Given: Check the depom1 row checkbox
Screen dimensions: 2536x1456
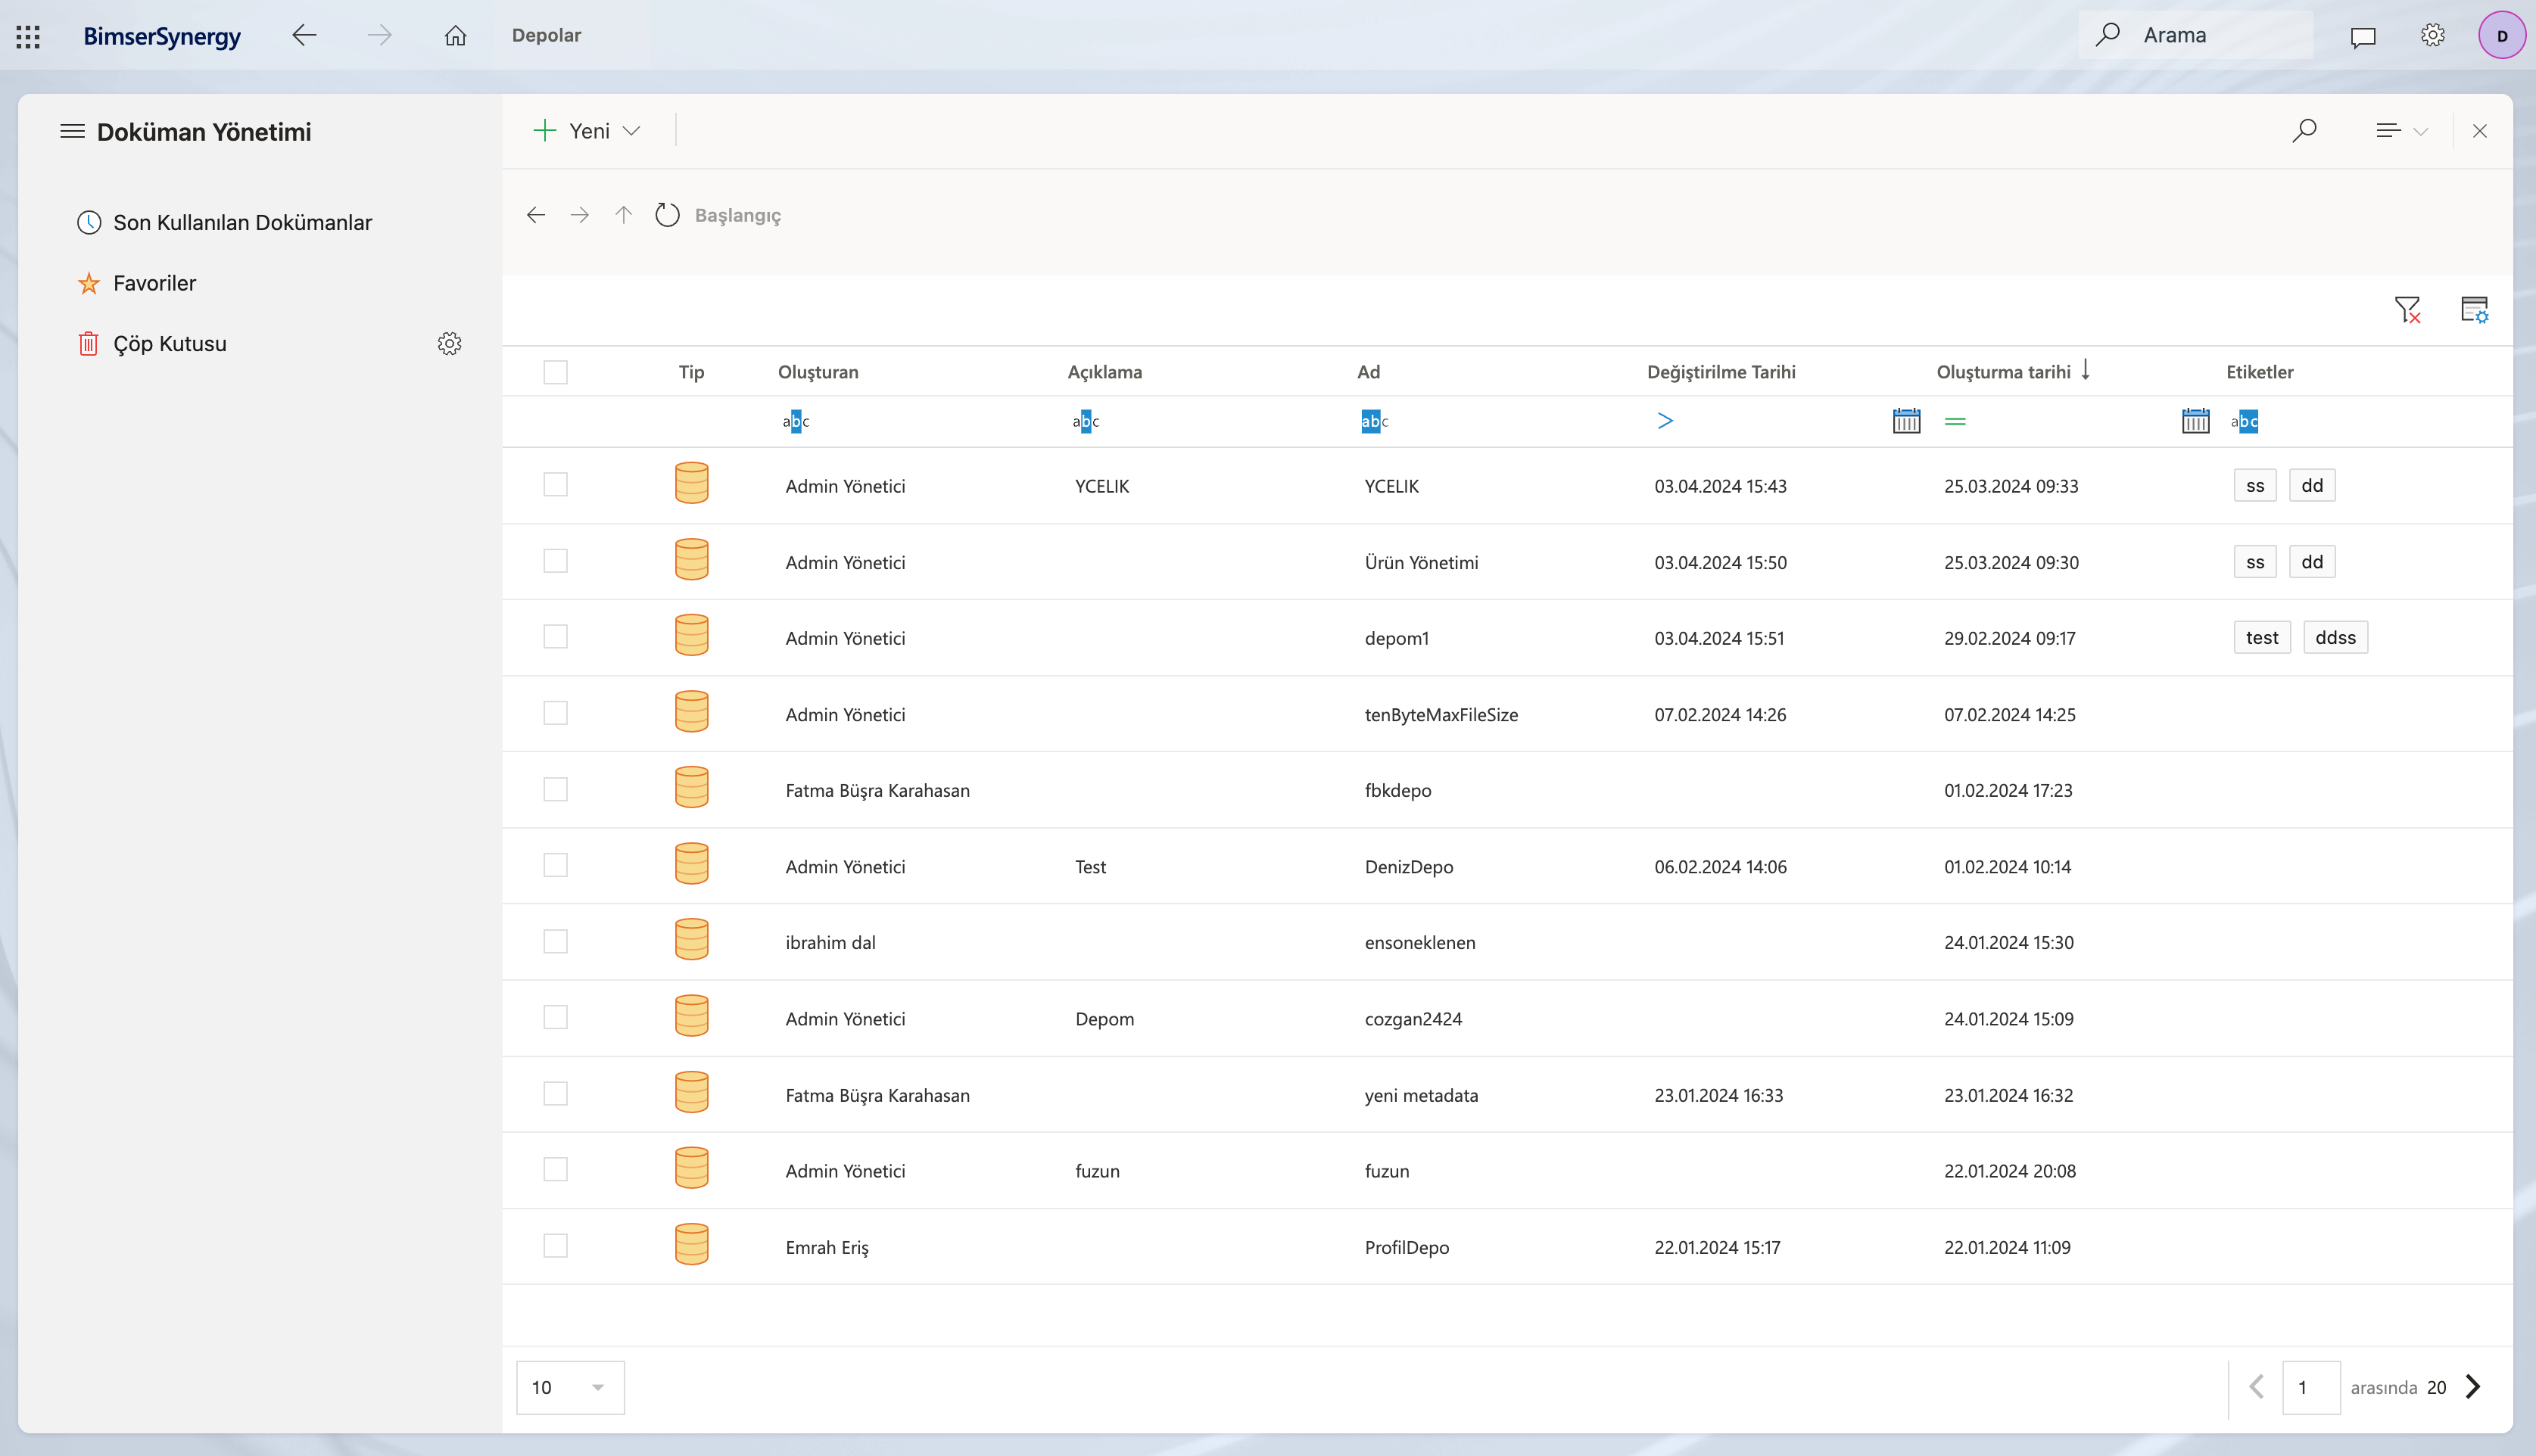Looking at the screenshot, I should coord(555,637).
